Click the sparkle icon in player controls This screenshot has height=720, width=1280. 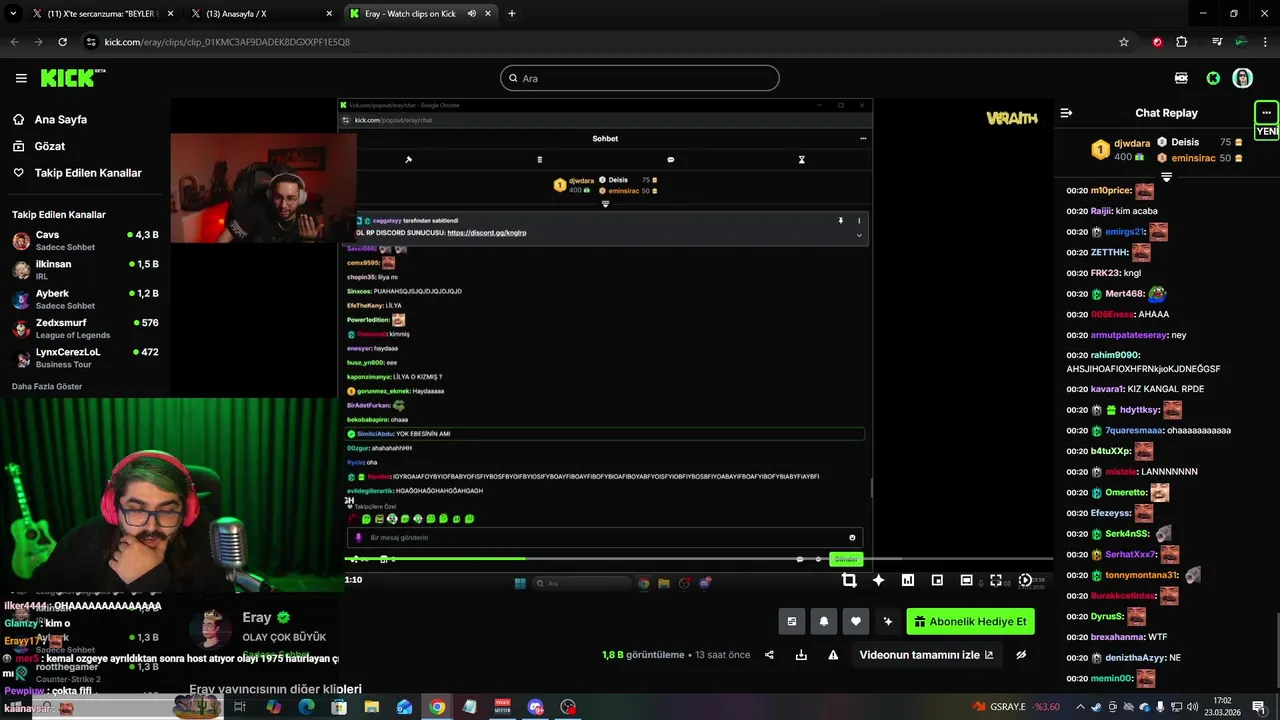(878, 580)
